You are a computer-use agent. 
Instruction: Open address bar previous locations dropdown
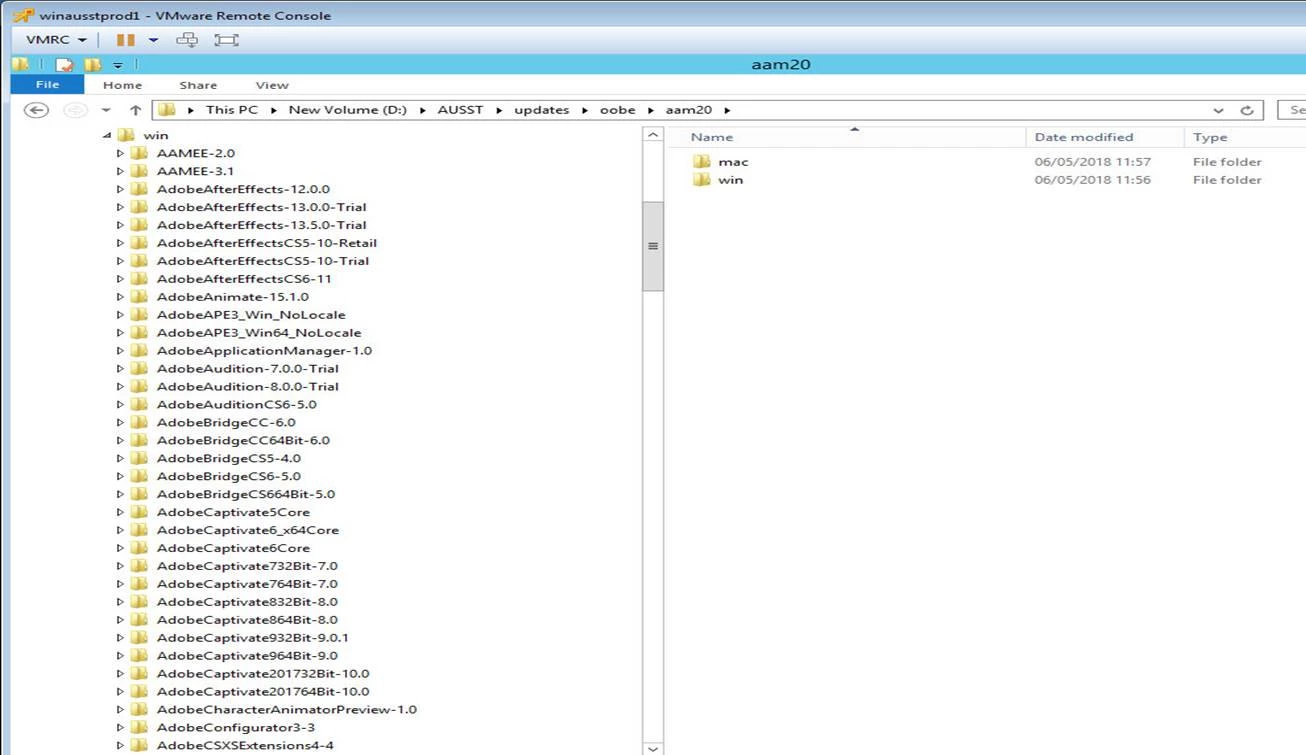pos(1218,110)
